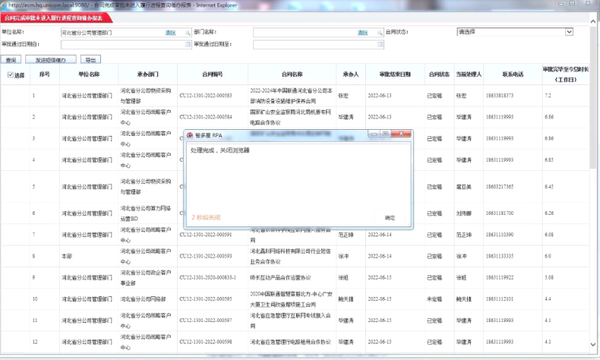The image size is (600, 360).
Task: Click the 6.26 duration value
Action: tap(549, 213)
